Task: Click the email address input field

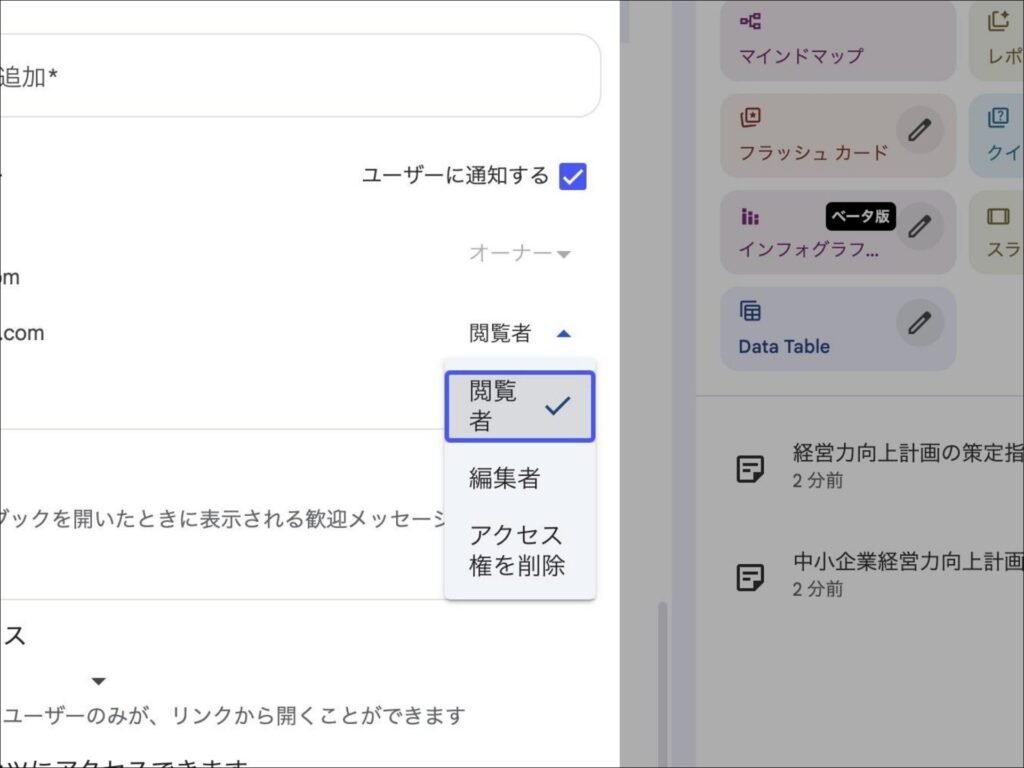Action: tap(300, 75)
